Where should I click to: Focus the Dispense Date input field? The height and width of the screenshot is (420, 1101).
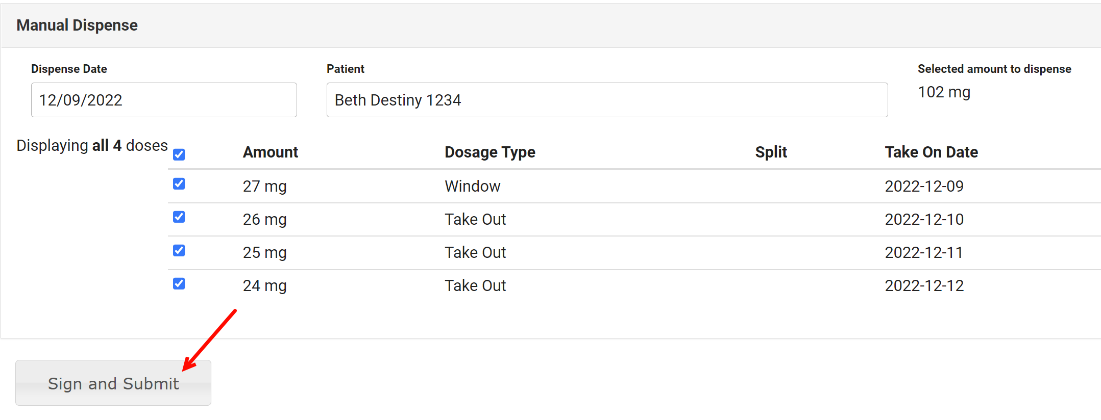163,100
